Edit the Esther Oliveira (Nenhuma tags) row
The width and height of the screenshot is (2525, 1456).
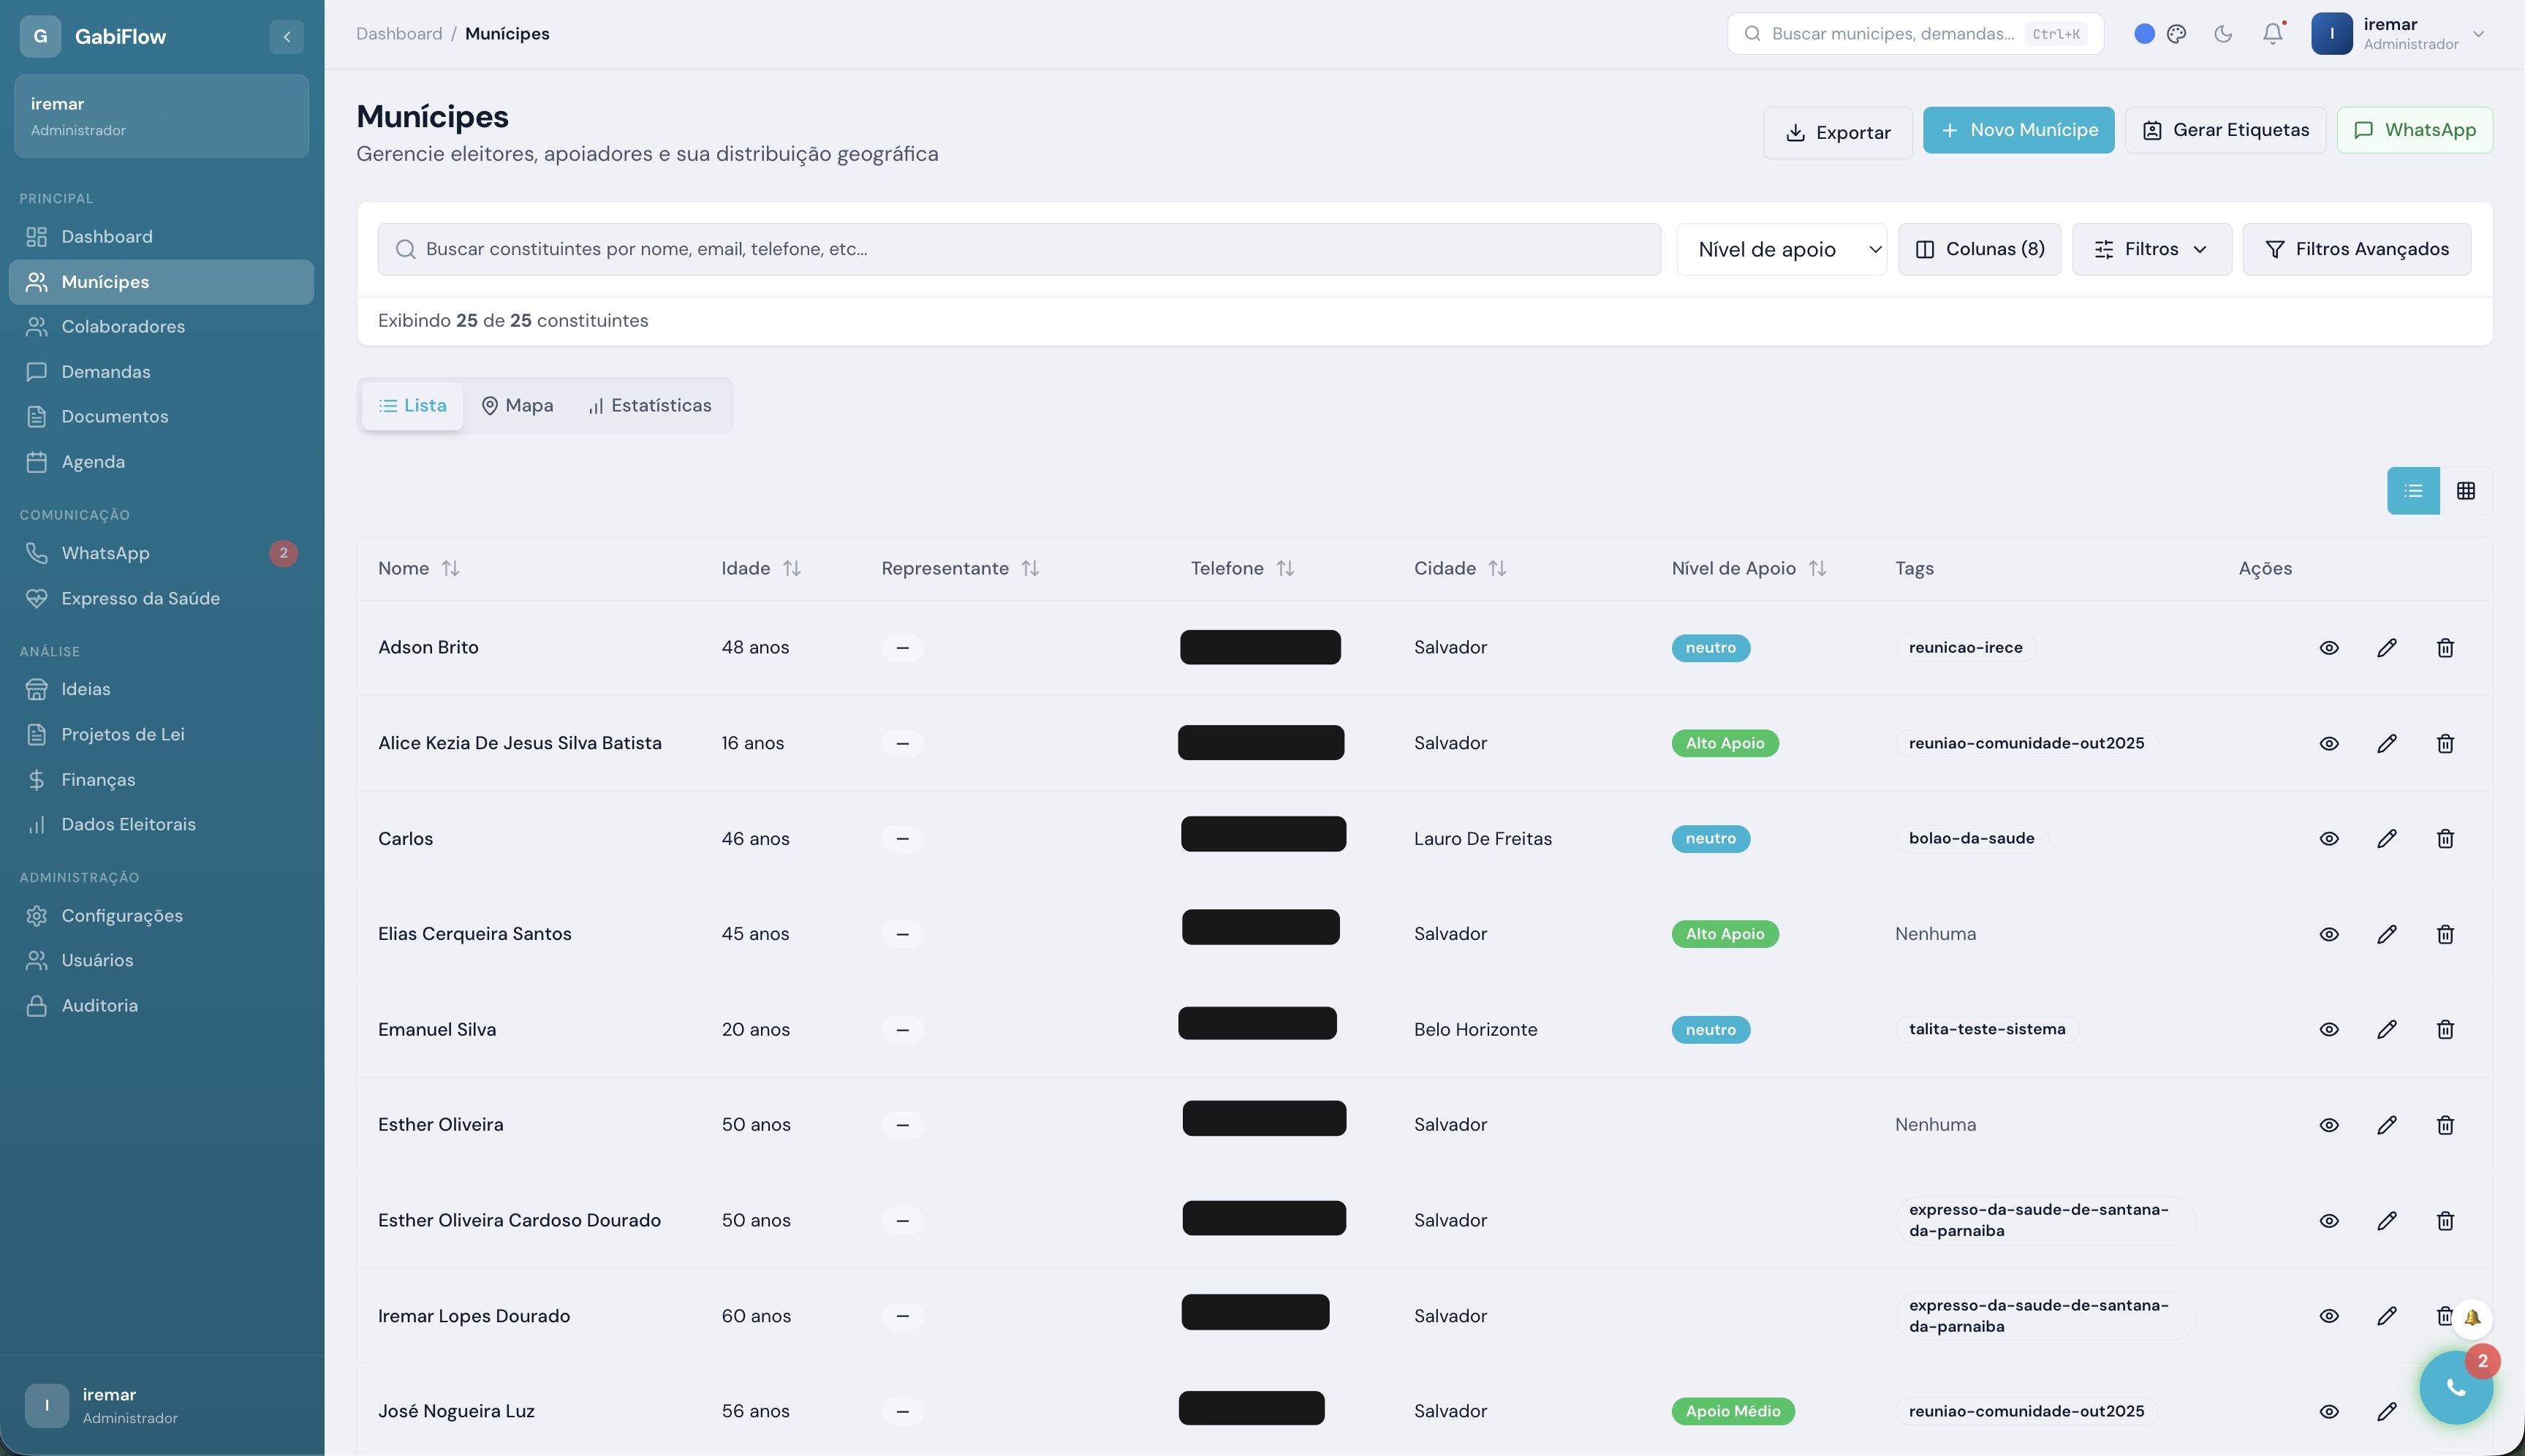click(2387, 1125)
